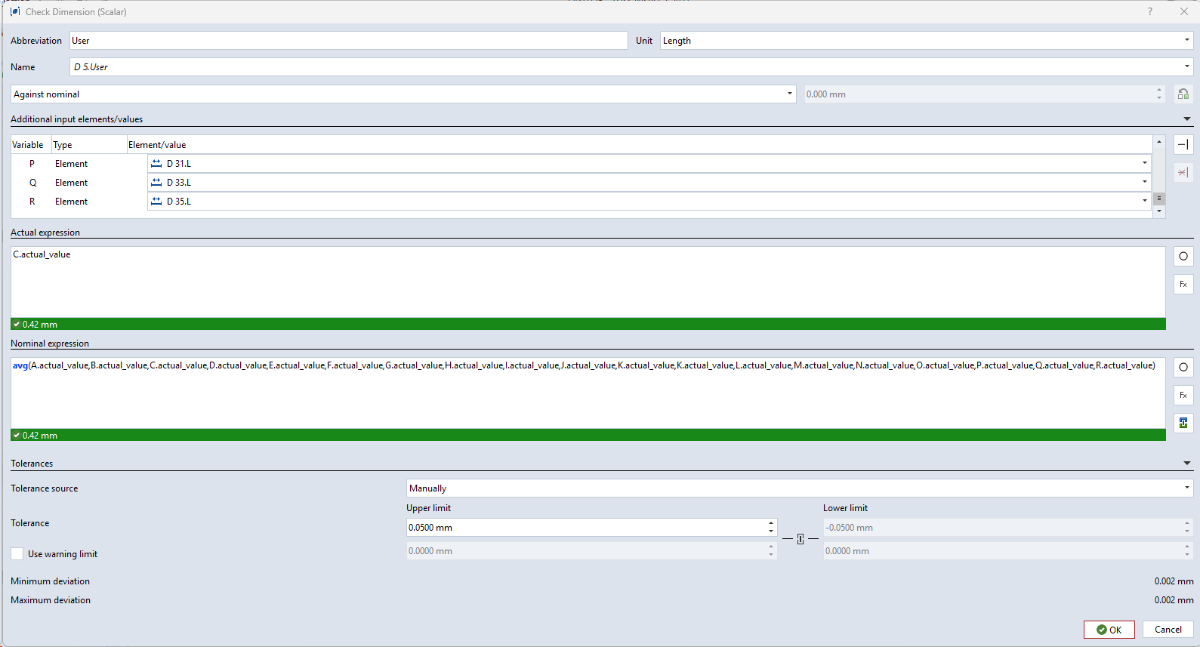
Task: Click into the Actual expression text area
Action: click(x=588, y=283)
